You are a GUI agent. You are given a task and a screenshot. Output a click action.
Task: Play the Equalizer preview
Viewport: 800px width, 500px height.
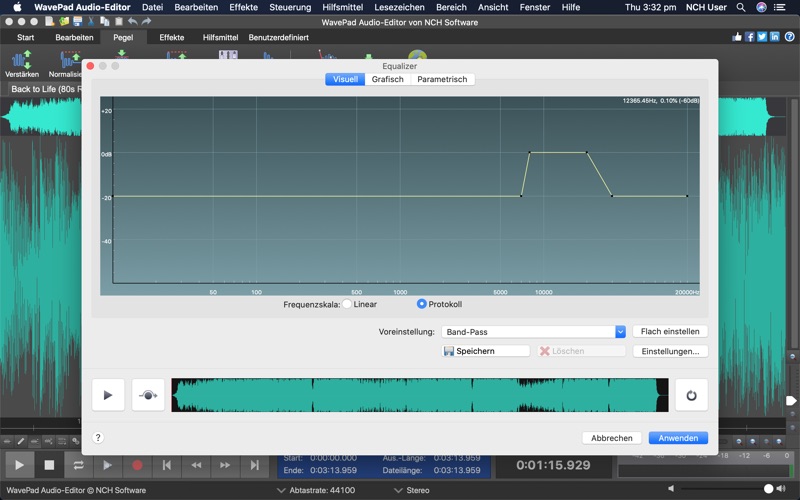coord(108,395)
